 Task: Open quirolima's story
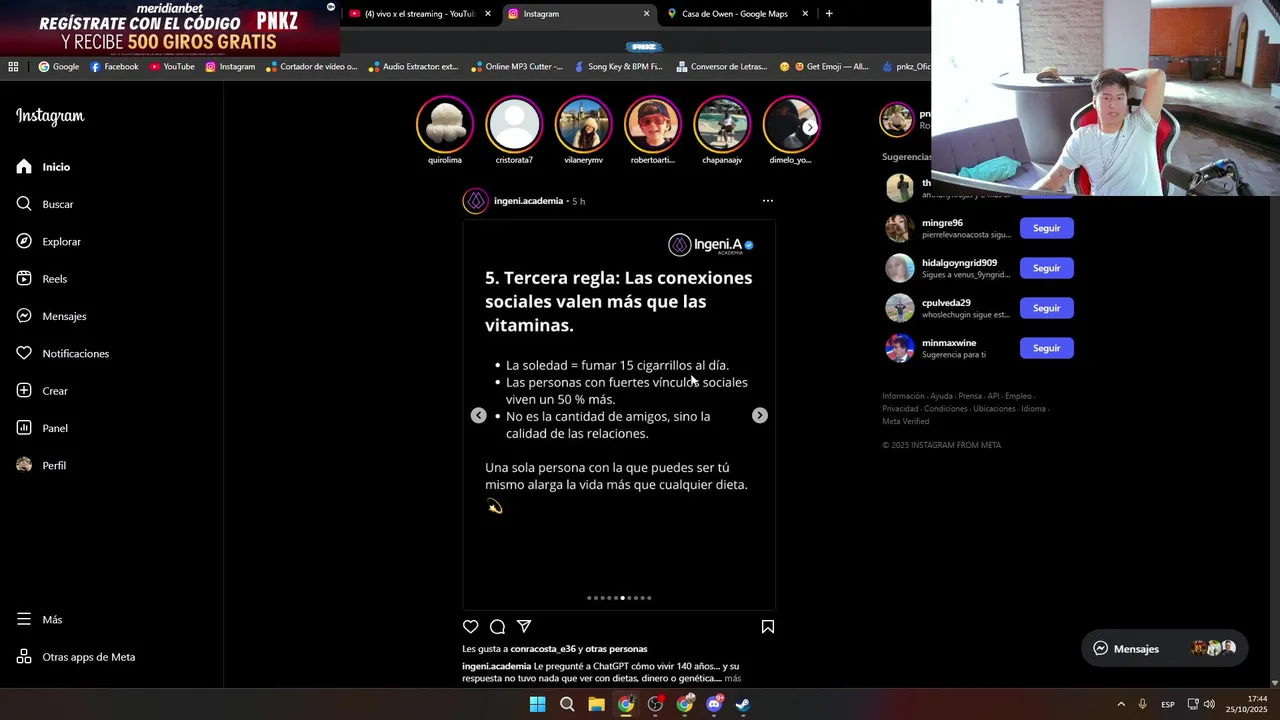tap(445, 124)
